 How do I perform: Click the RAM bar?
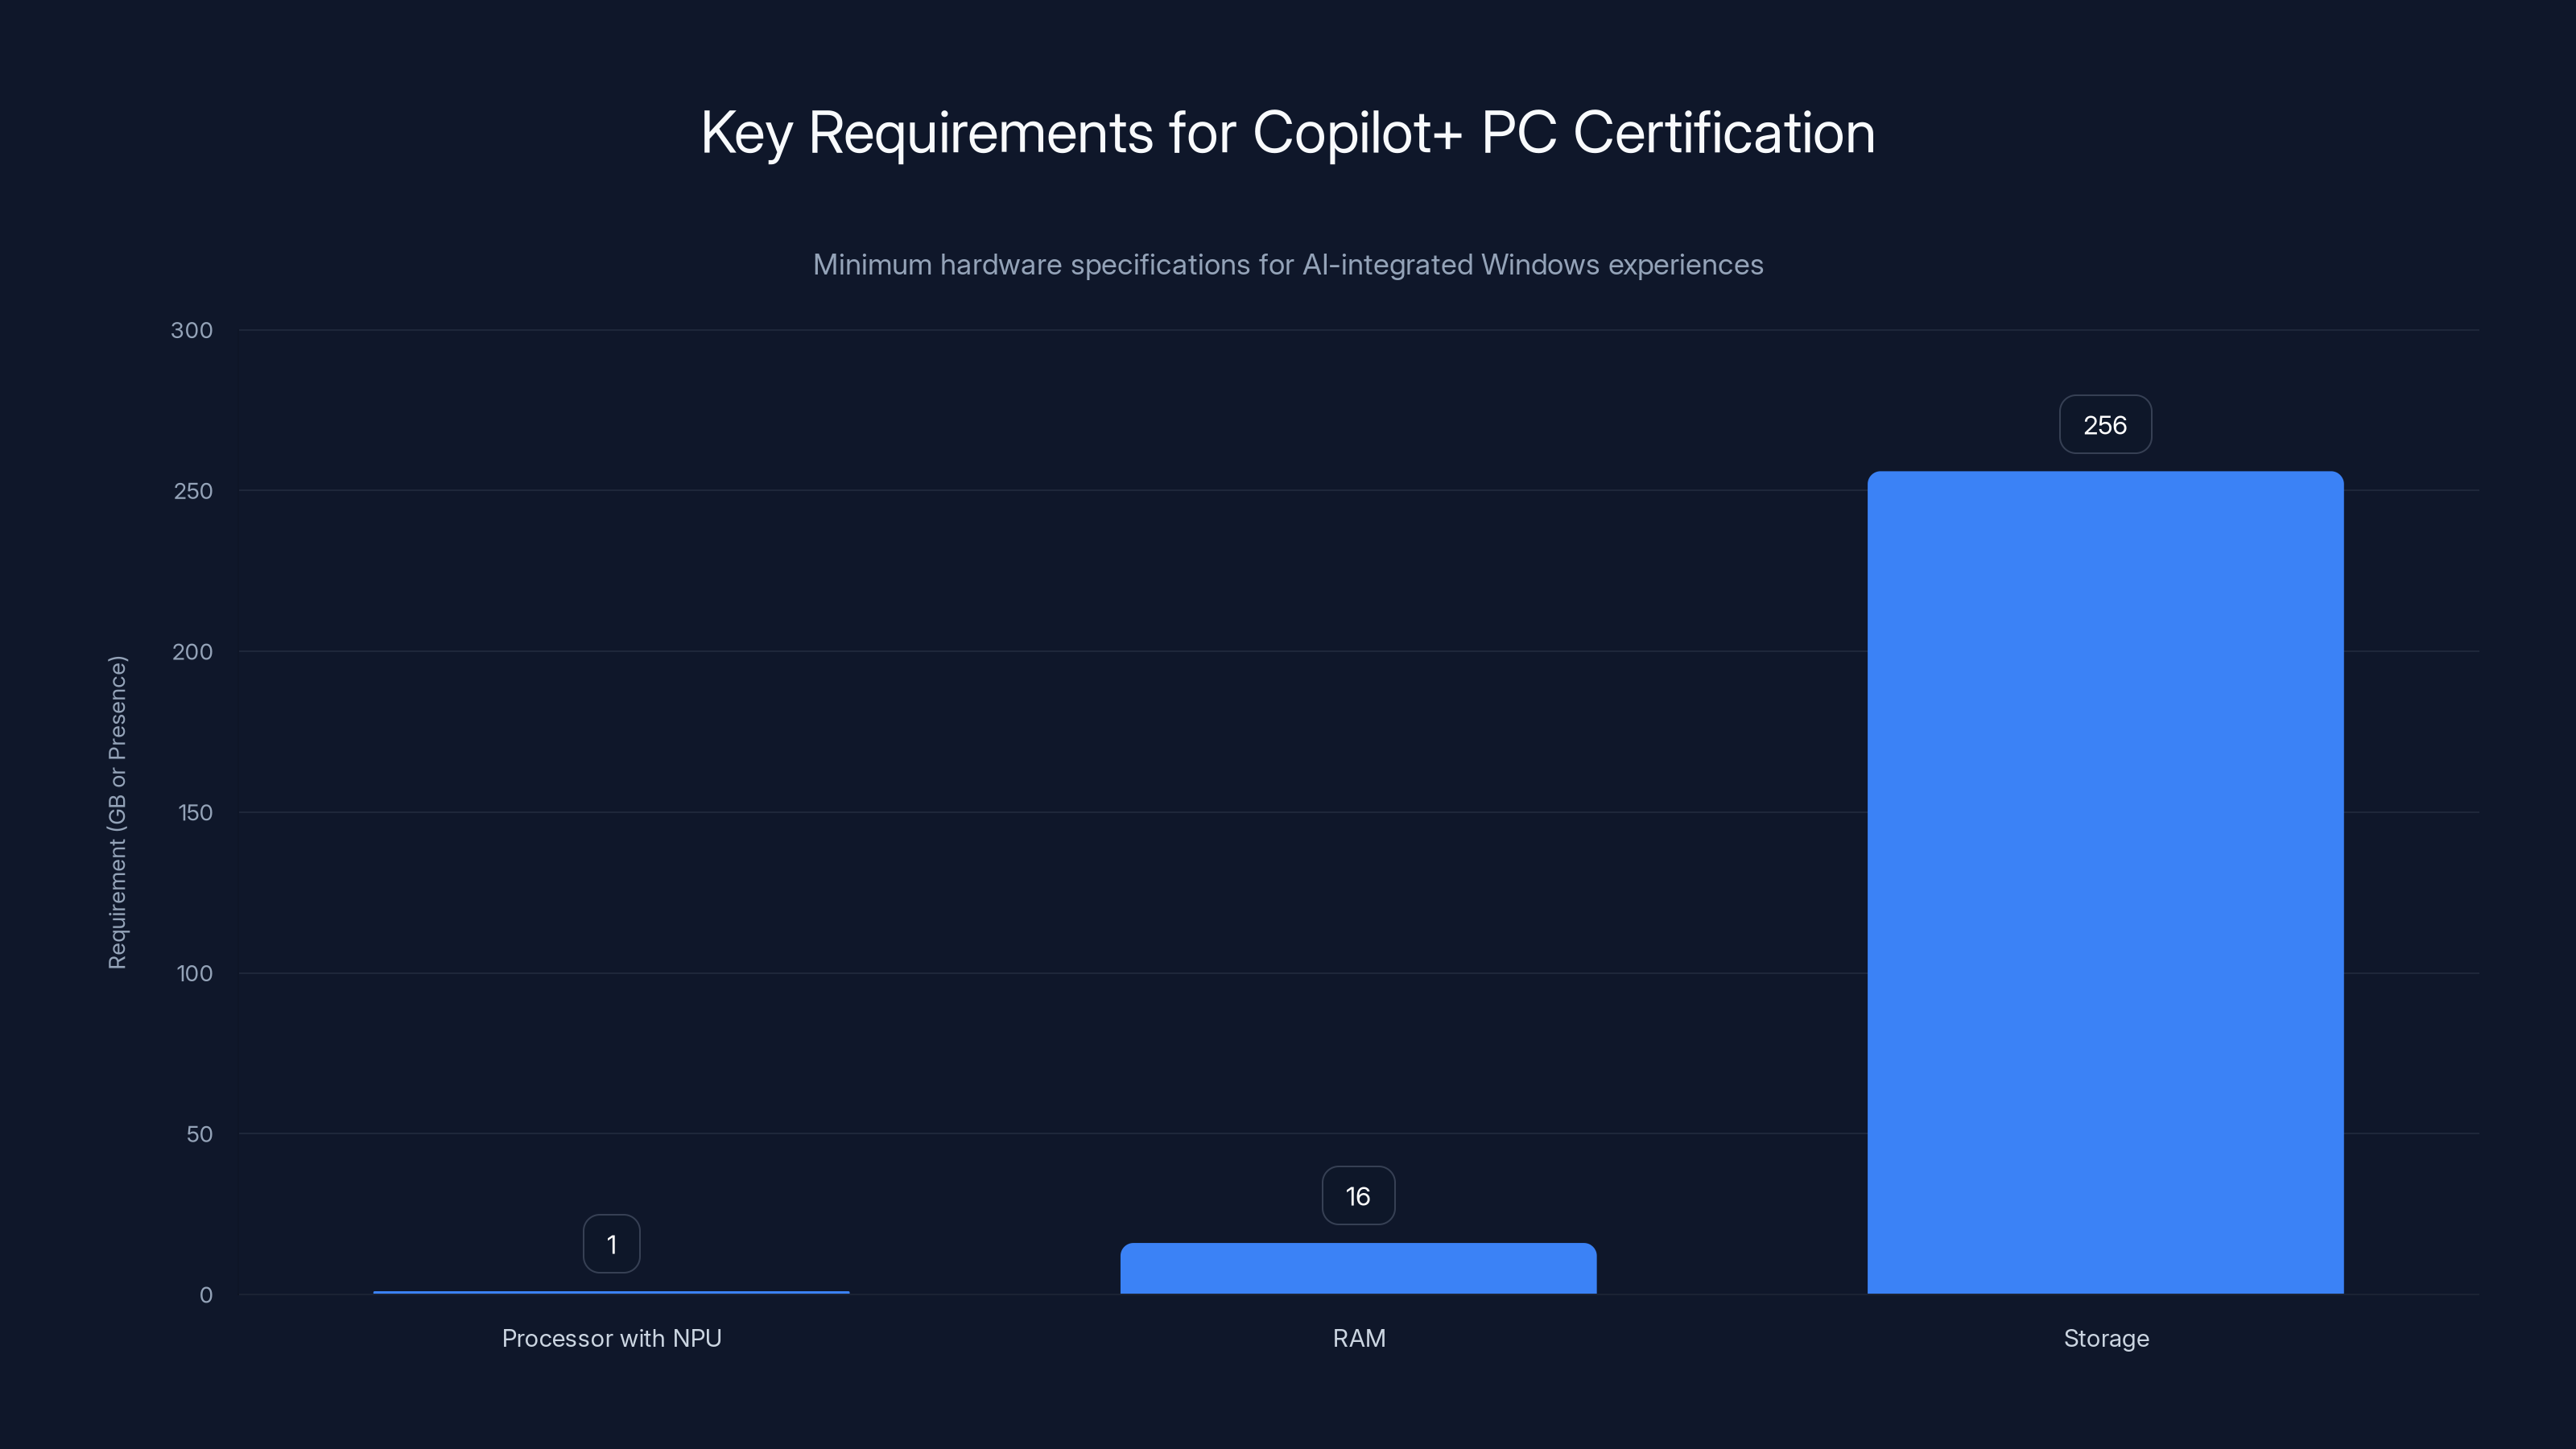(1358, 1270)
